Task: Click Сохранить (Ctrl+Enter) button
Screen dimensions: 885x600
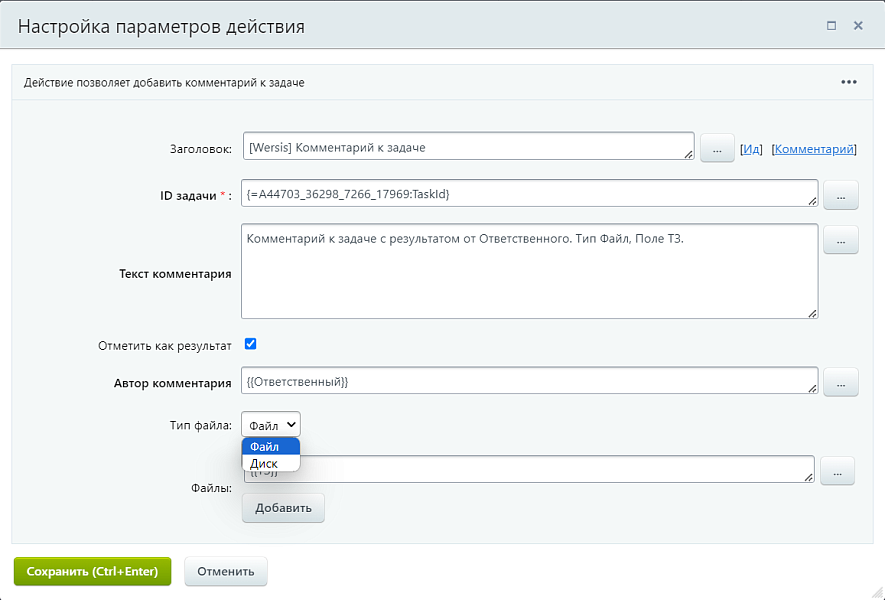Action: coord(91,571)
